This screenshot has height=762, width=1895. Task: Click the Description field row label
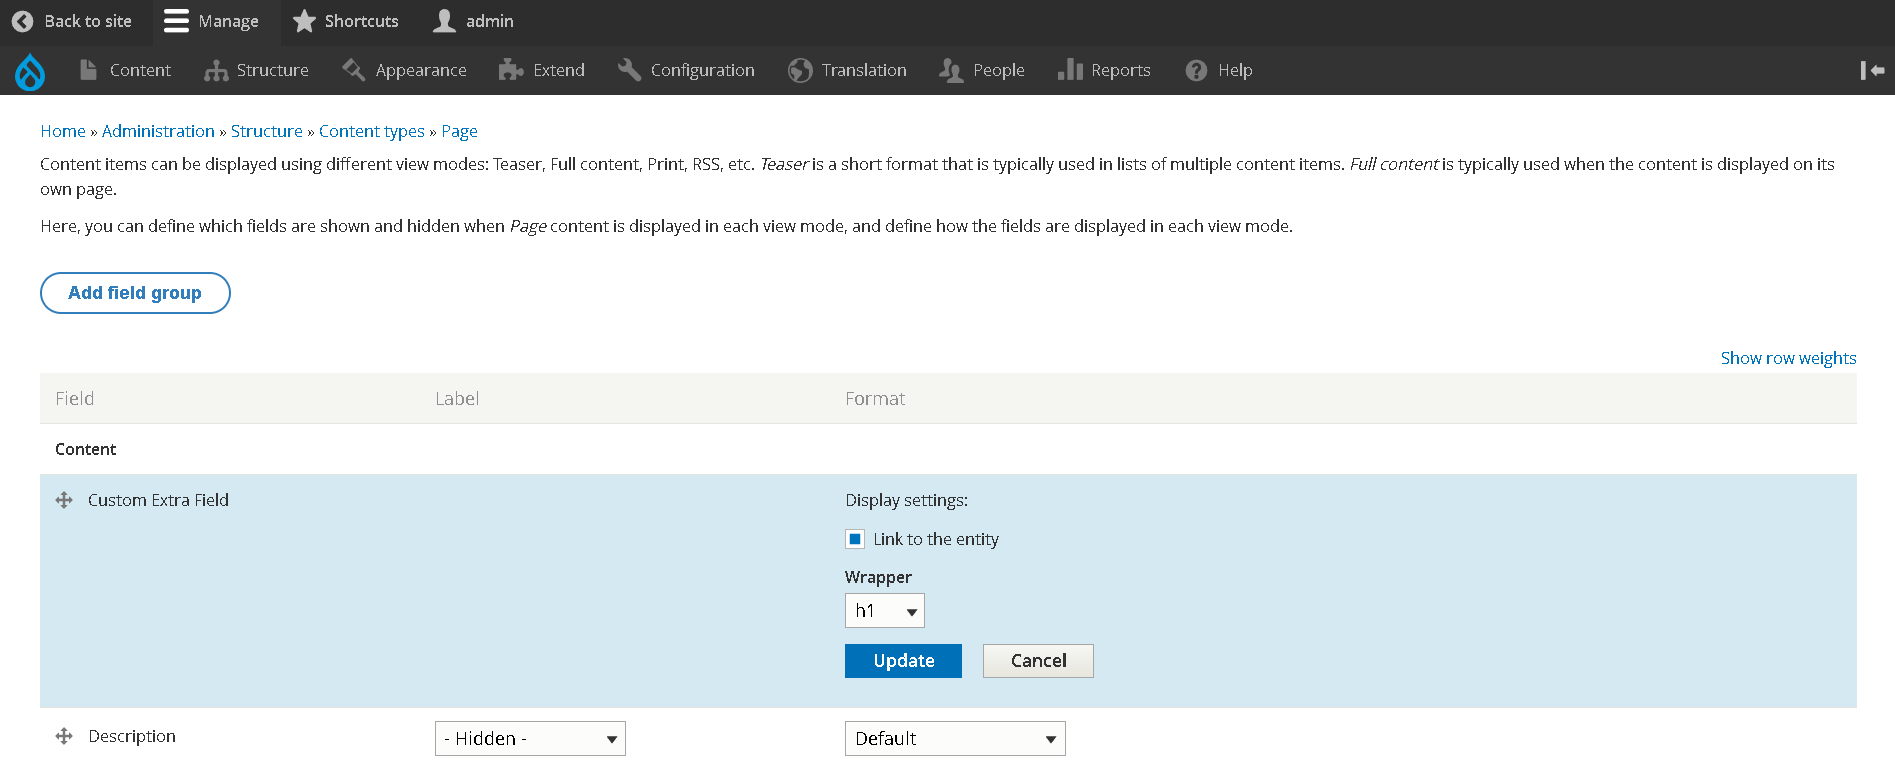[x=132, y=736]
